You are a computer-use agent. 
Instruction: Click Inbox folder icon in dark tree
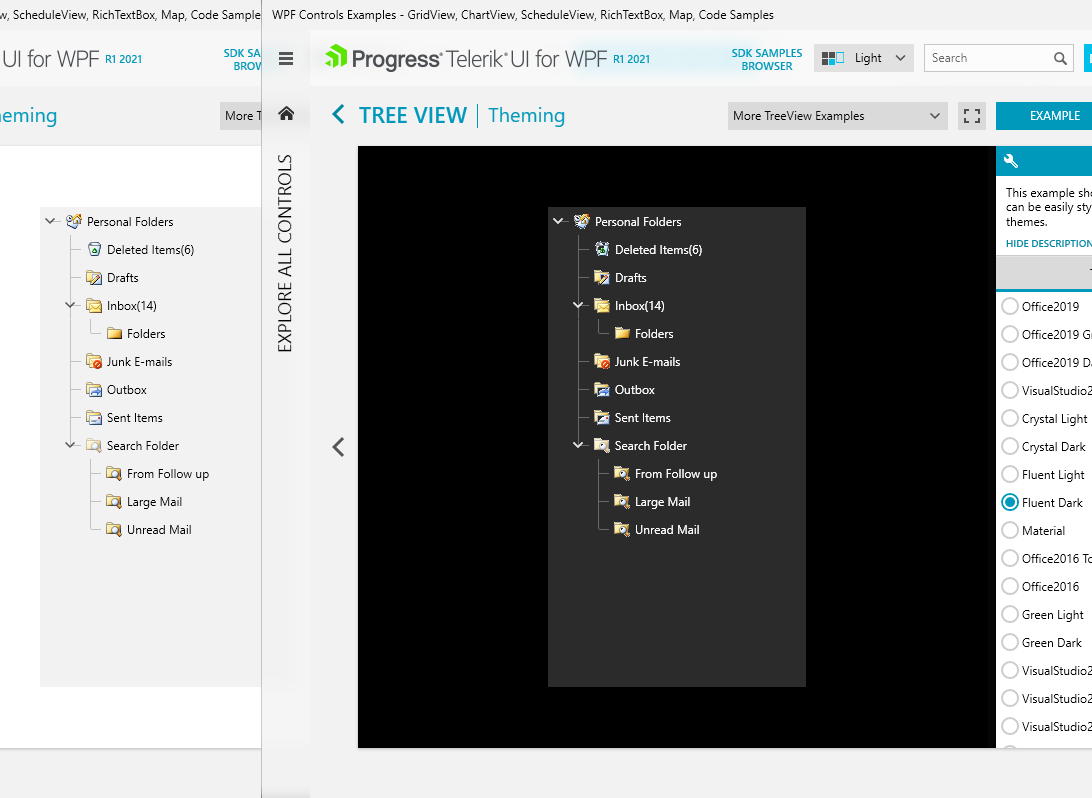602,305
